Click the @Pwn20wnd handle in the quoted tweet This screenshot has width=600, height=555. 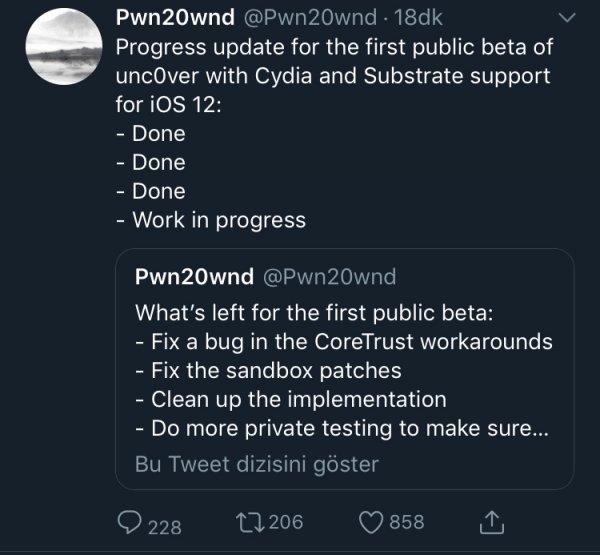pos(327,277)
